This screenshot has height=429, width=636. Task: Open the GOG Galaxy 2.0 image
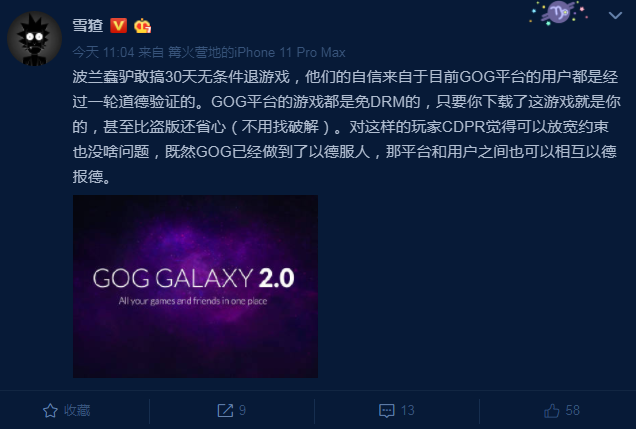pyautogui.click(x=196, y=286)
